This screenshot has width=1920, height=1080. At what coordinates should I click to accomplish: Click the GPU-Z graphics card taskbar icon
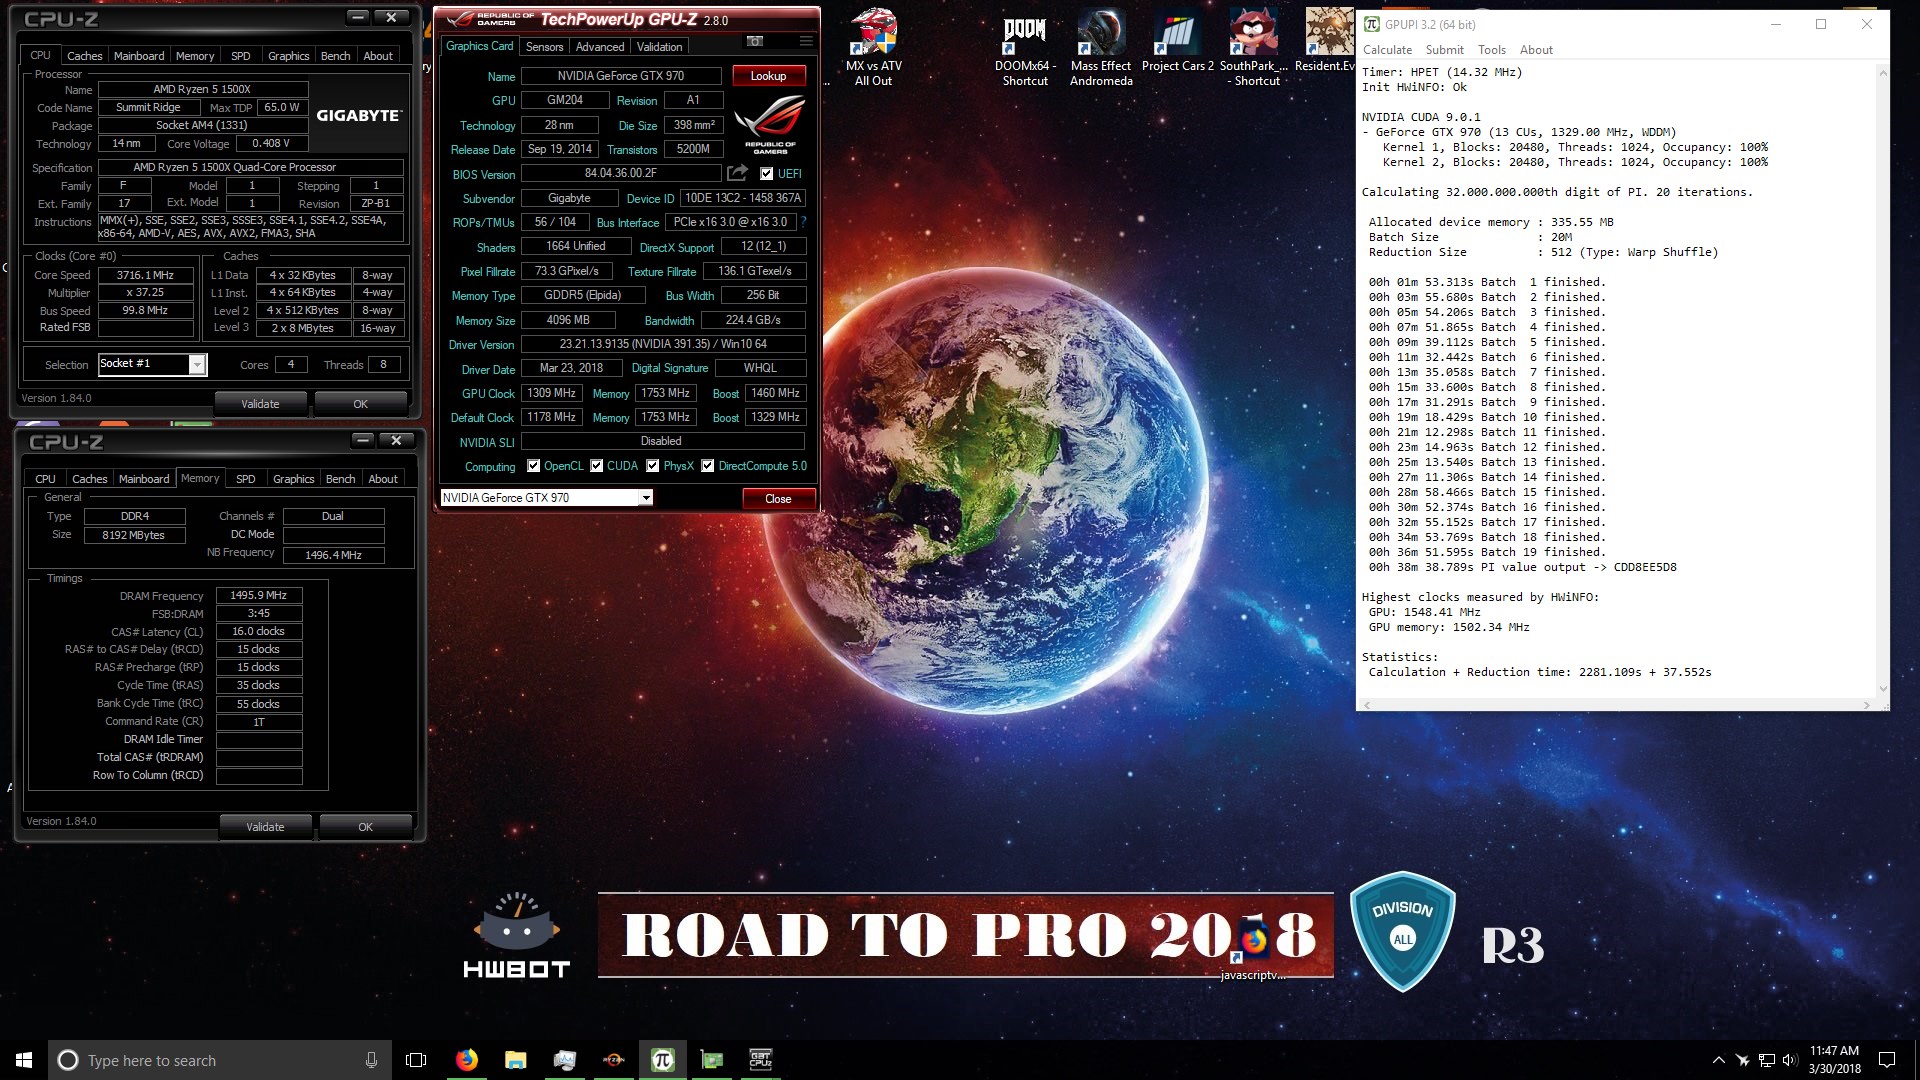[712, 1060]
